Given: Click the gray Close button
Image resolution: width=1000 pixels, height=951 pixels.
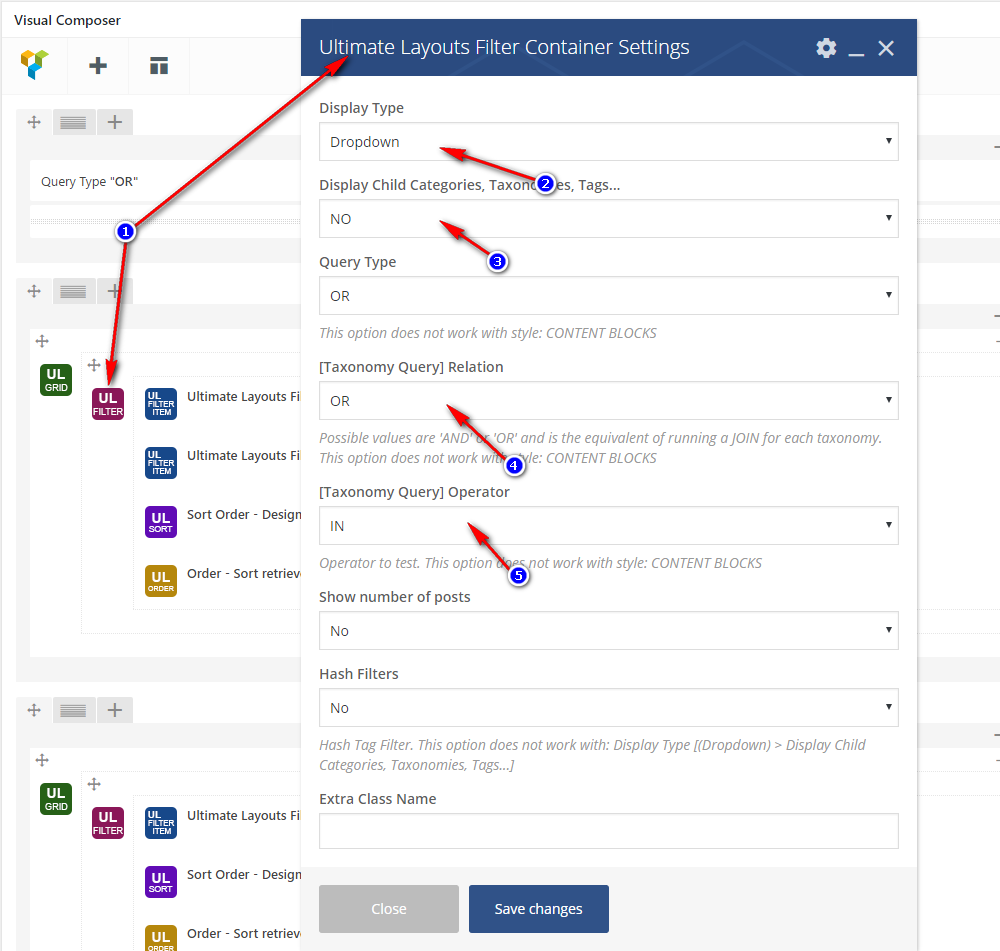Looking at the screenshot, I should click(x=389, y=909).
